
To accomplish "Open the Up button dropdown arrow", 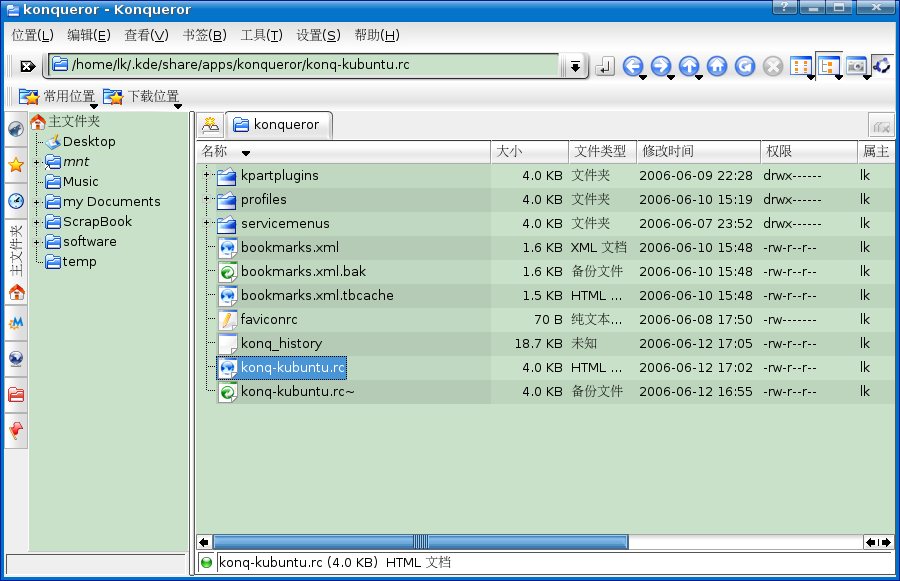I will (x=699, y=77).
